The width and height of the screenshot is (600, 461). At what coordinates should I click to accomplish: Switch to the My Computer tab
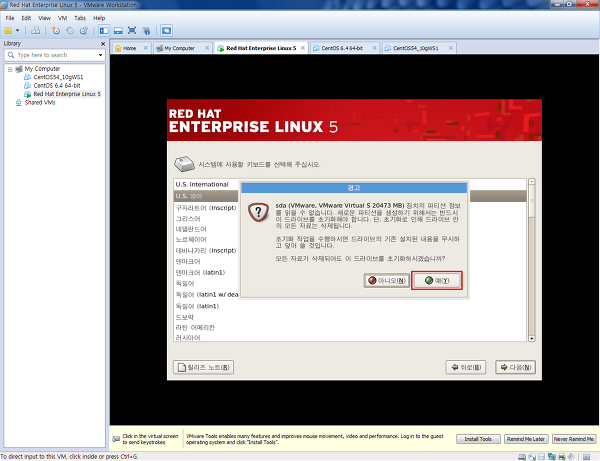[179, 48]
